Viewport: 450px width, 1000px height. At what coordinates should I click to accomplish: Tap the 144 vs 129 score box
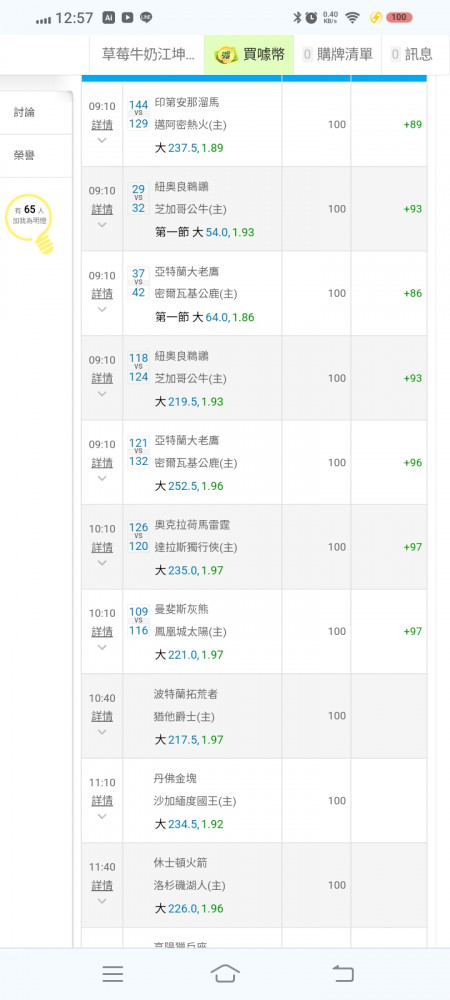(x=138, y=114)
